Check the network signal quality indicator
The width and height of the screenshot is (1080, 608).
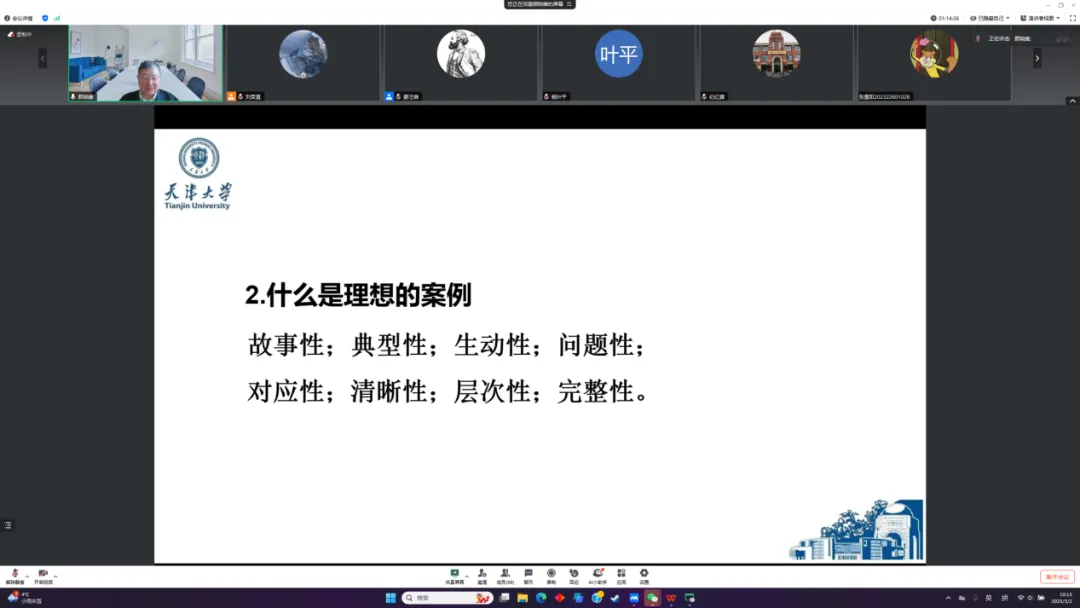(55, 17)
